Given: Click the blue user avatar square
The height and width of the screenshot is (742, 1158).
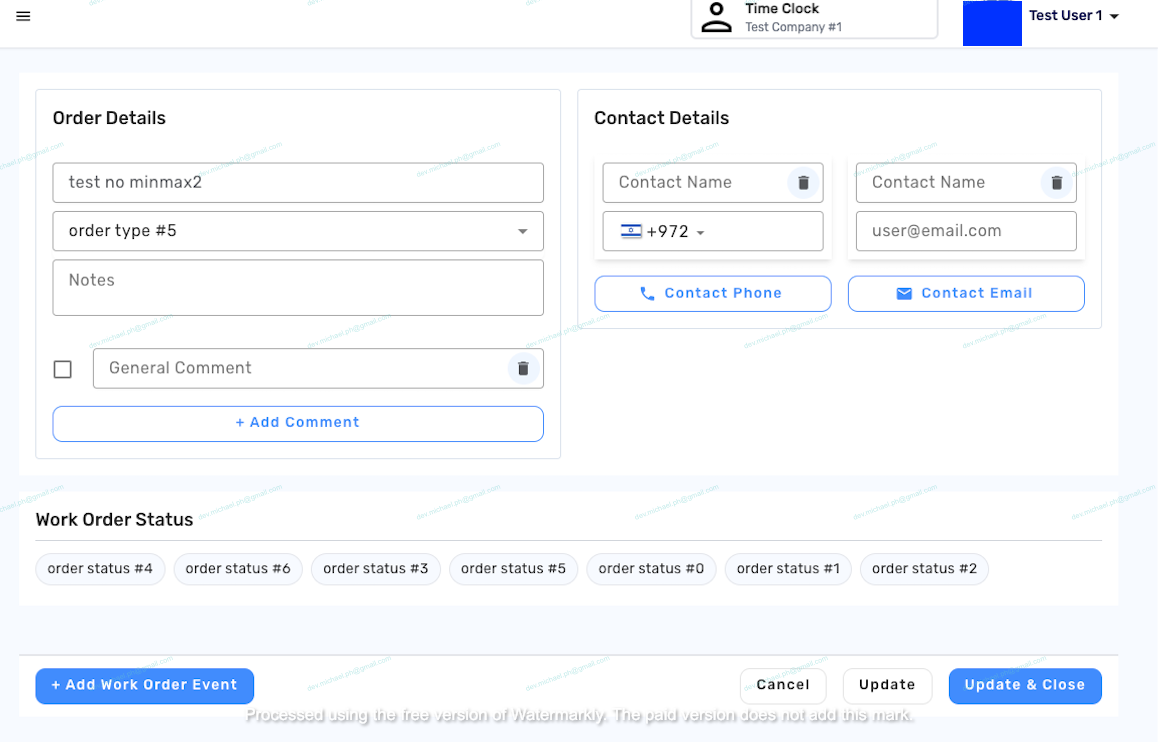Looking at the screenshot, I should (x=992, y=23).
